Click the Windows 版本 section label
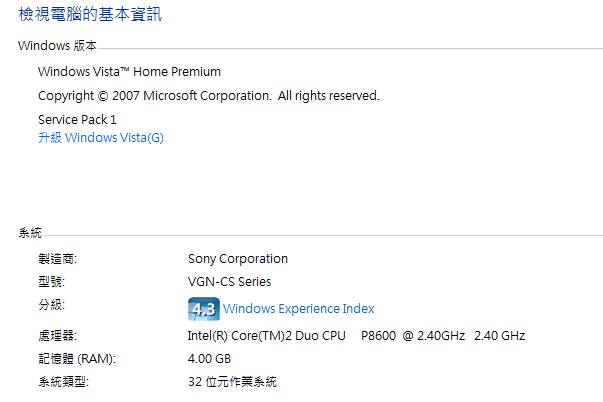This screenshot has width=603, height=402. click(x=57, y=46)
